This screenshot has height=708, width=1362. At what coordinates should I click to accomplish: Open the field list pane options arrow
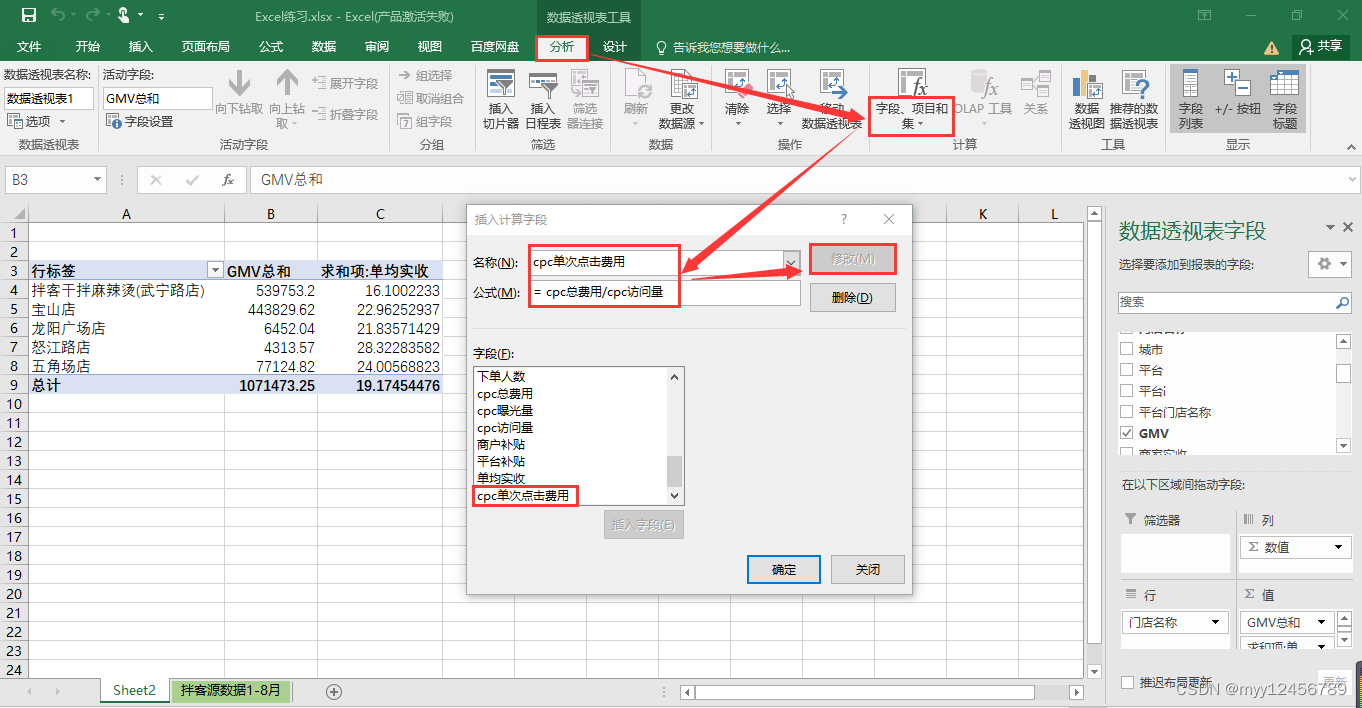1330,228
